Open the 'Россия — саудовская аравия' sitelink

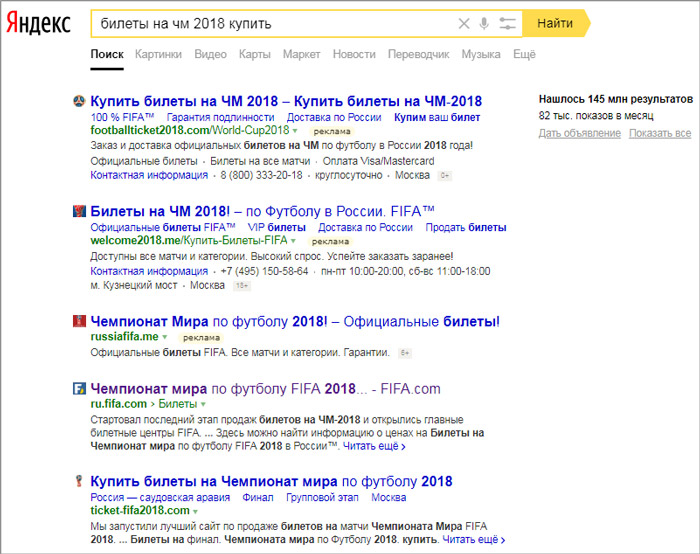coord(160,497)
